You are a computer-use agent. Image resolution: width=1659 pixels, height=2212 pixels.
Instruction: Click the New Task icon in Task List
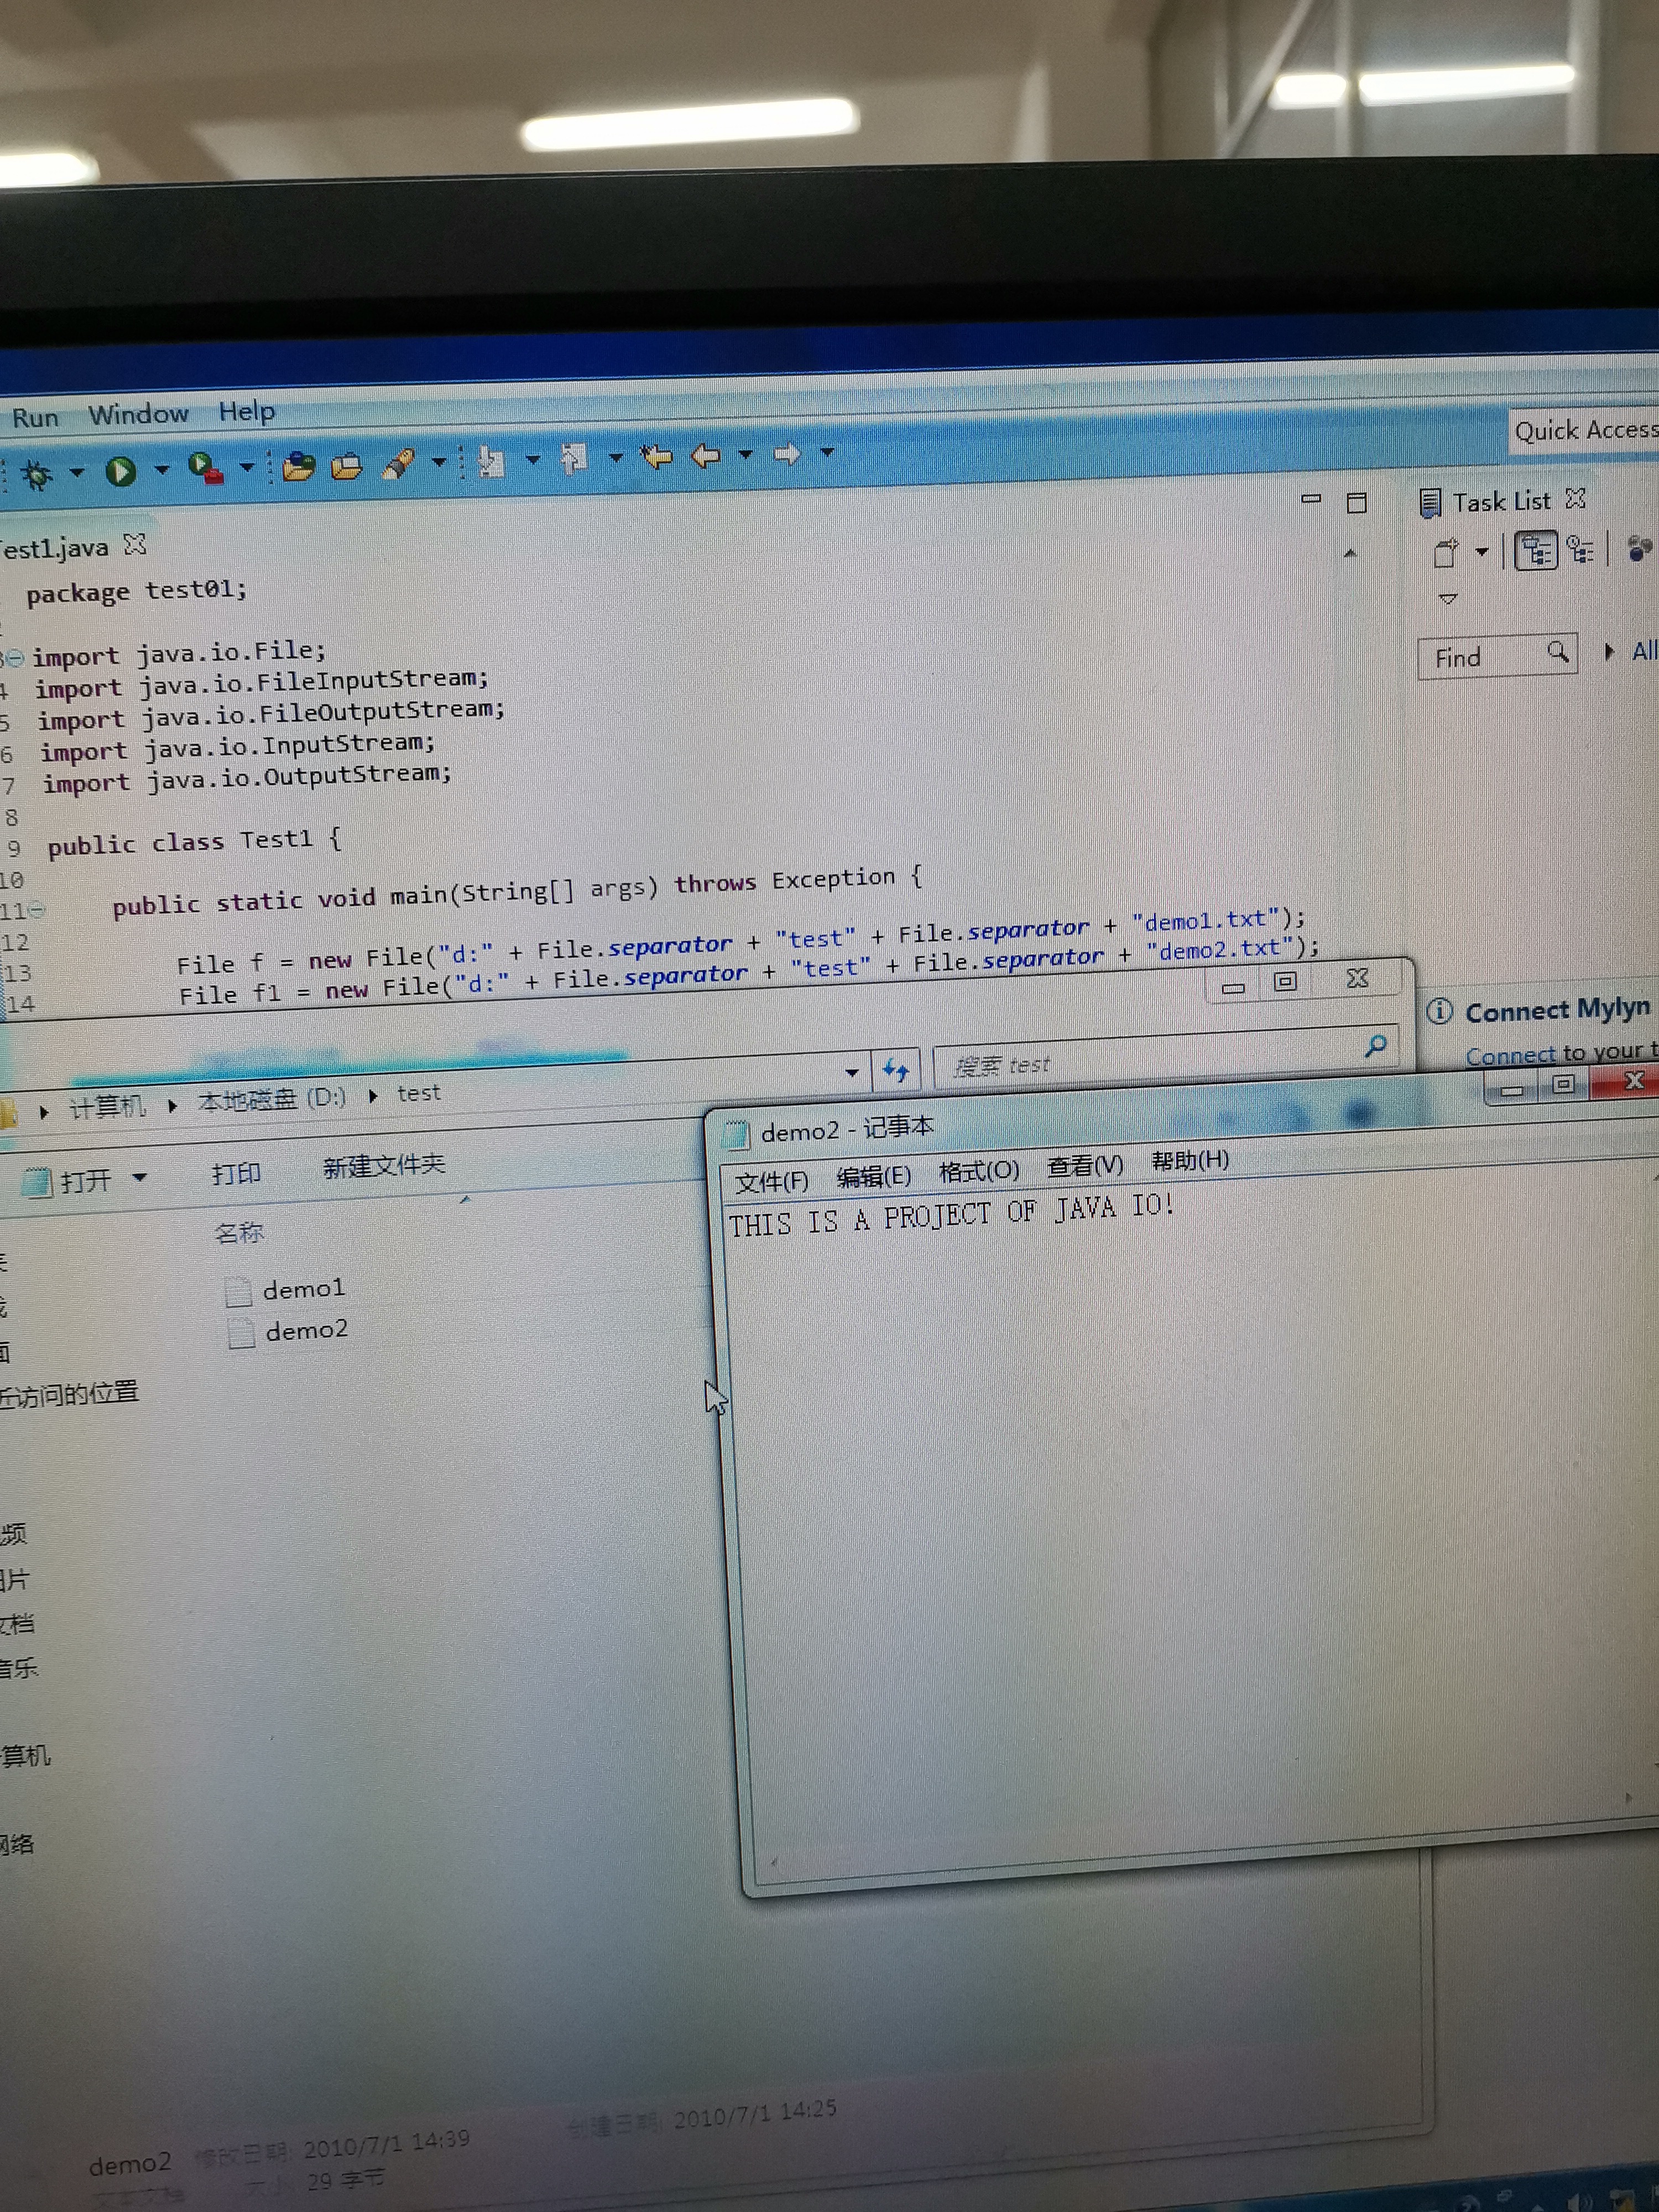point(1445,553)
